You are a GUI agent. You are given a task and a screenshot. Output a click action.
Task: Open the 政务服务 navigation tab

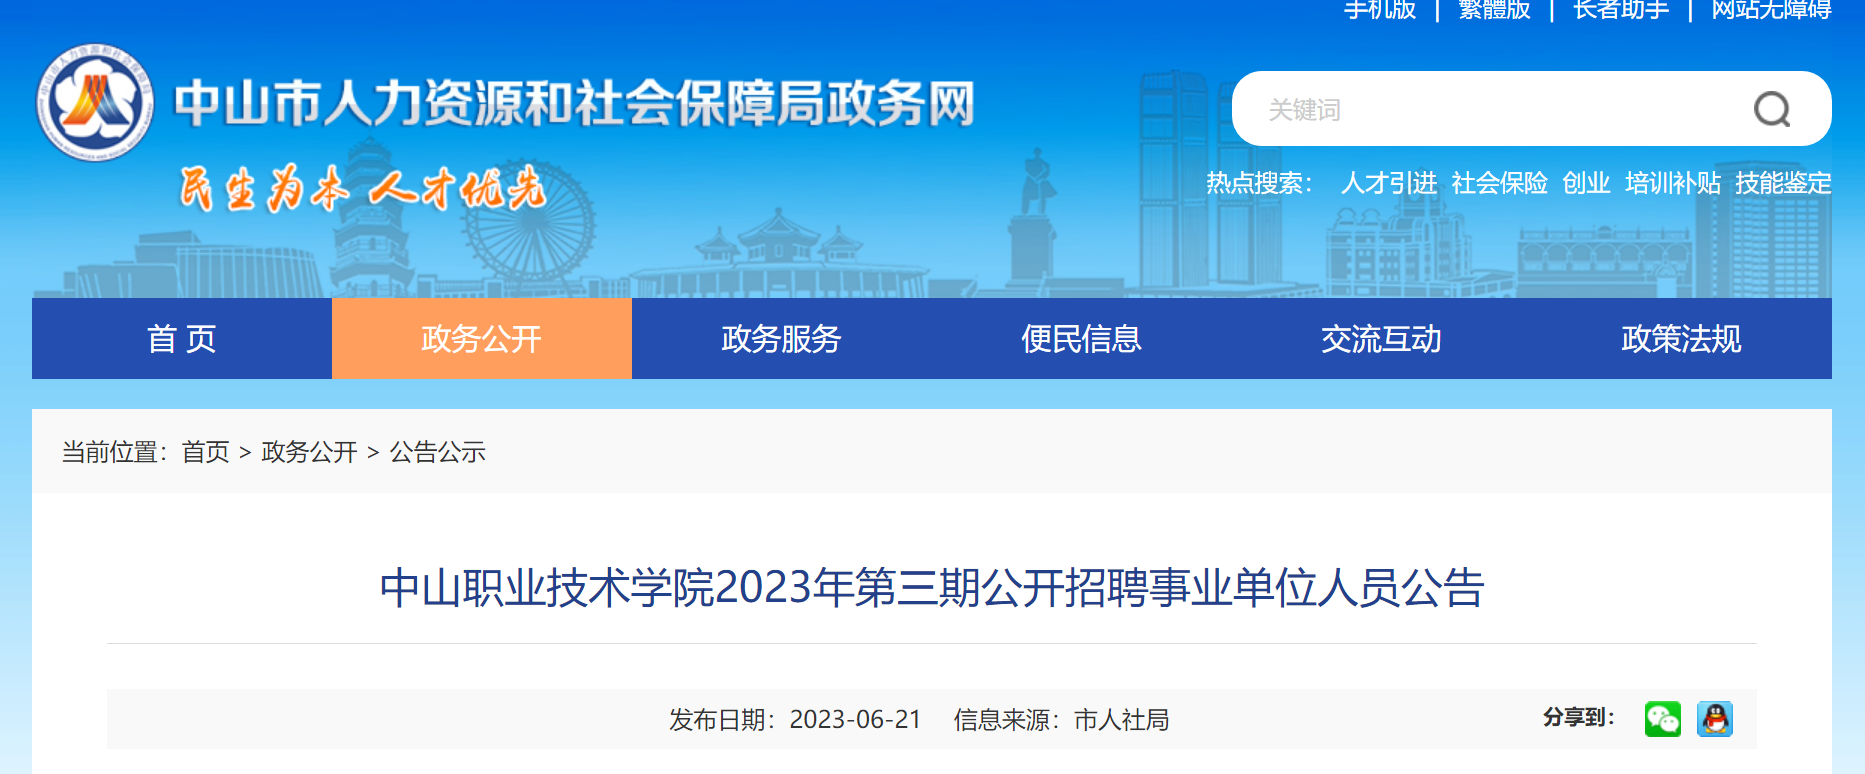(781, 339)
